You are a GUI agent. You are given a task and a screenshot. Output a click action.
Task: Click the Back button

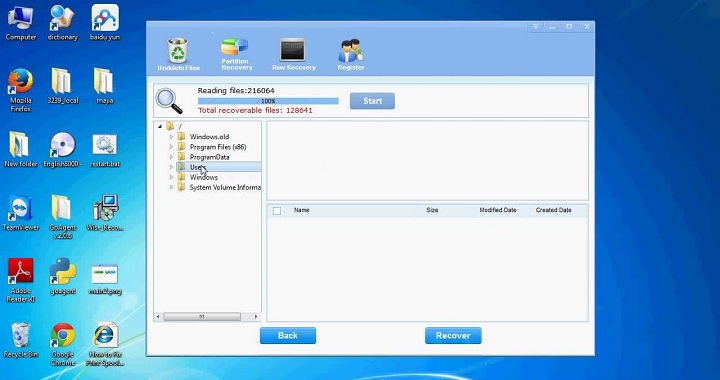click(x=288, y=335)
